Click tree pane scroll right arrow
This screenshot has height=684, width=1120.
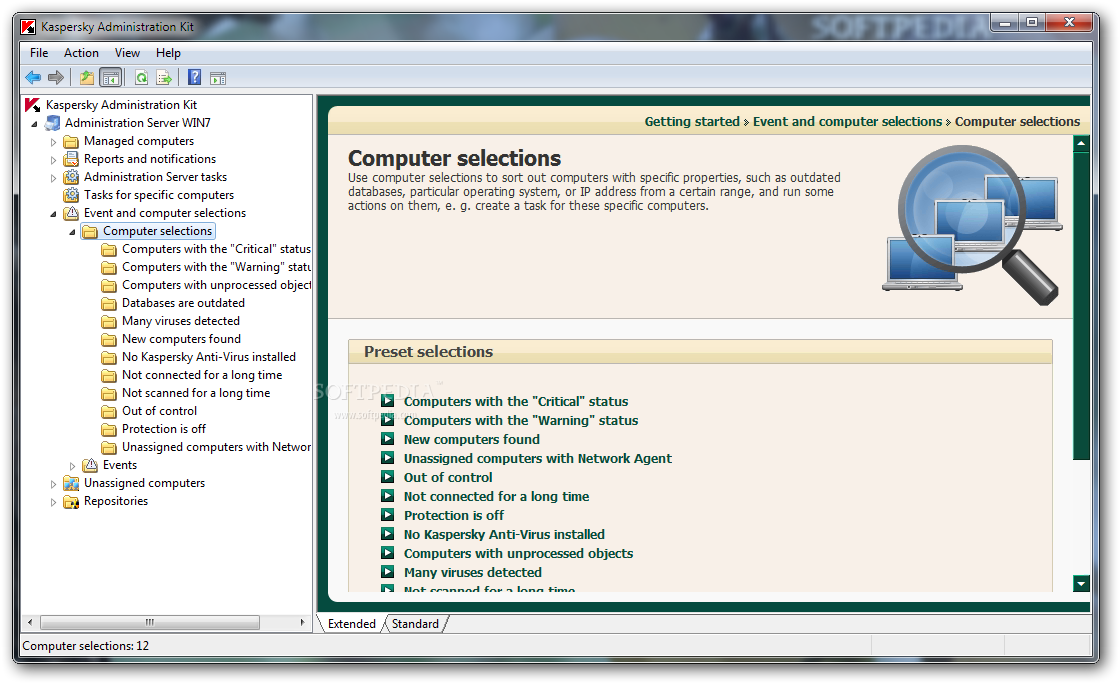click(302, 623)
